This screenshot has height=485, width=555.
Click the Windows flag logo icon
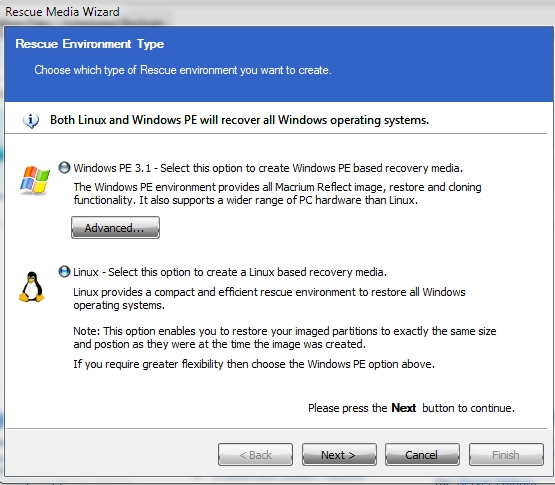(x=35, y=180)
